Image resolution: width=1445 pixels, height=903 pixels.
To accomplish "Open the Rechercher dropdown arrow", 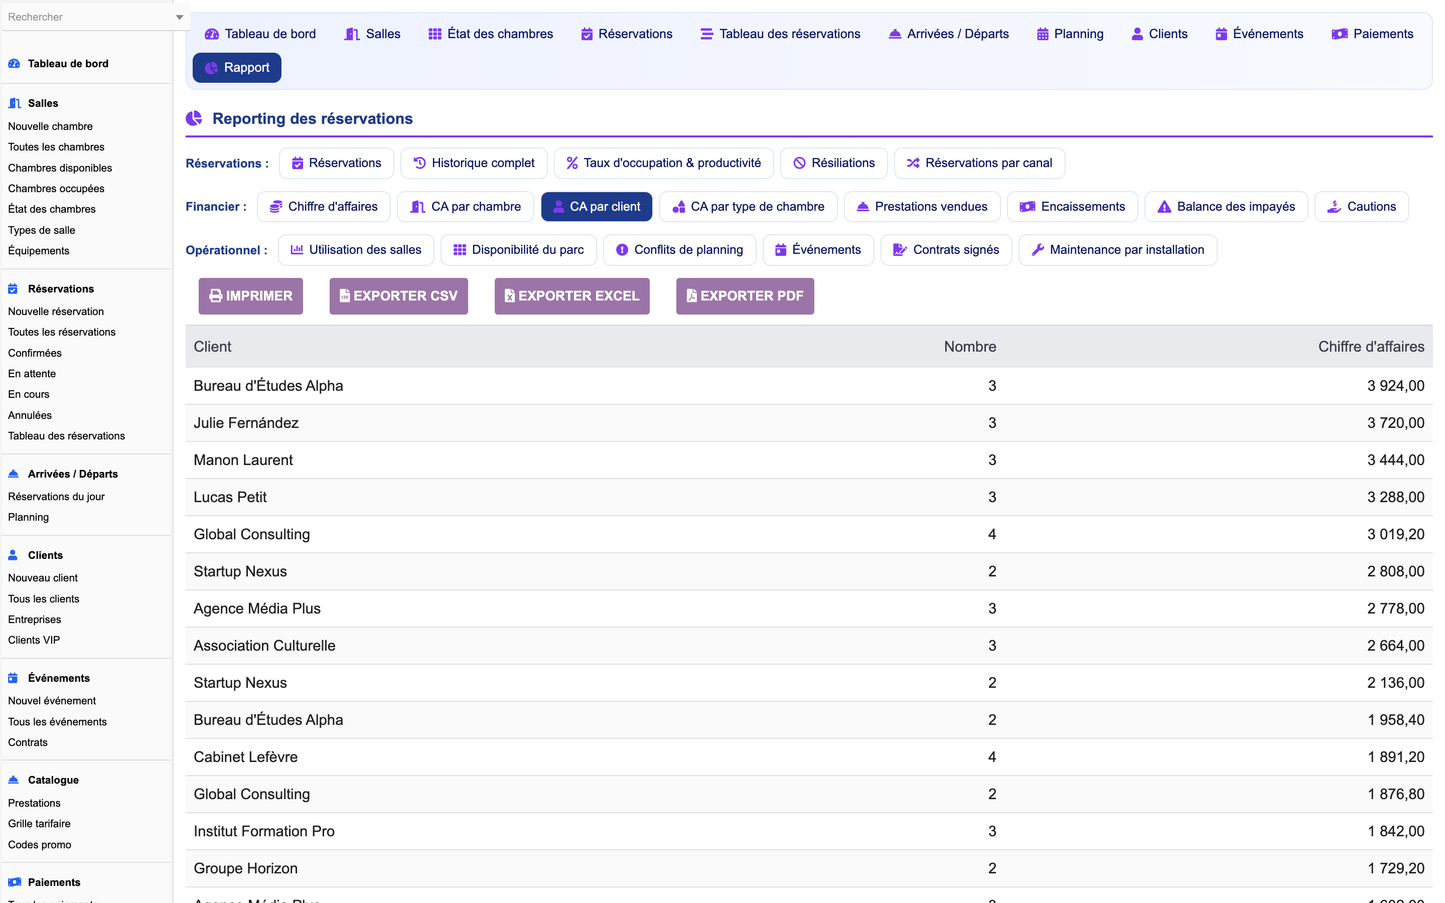I will 179,17.
